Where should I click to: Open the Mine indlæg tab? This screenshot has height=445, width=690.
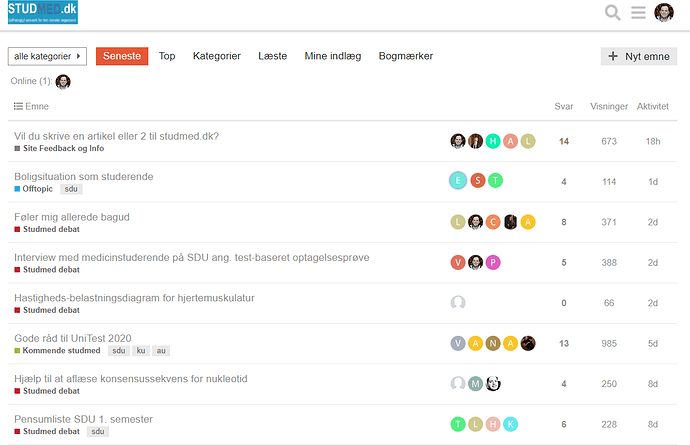[333, 56]
